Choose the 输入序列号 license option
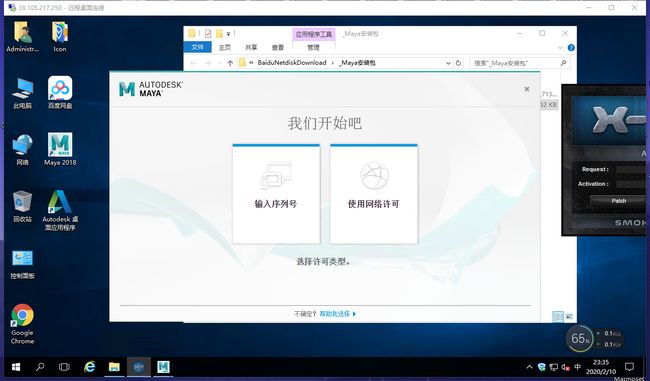 (x=276, y=194)
